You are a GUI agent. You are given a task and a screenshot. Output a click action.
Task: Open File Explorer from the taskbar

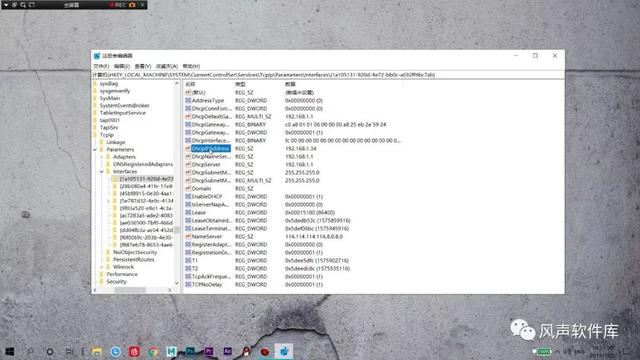[97, 351]
